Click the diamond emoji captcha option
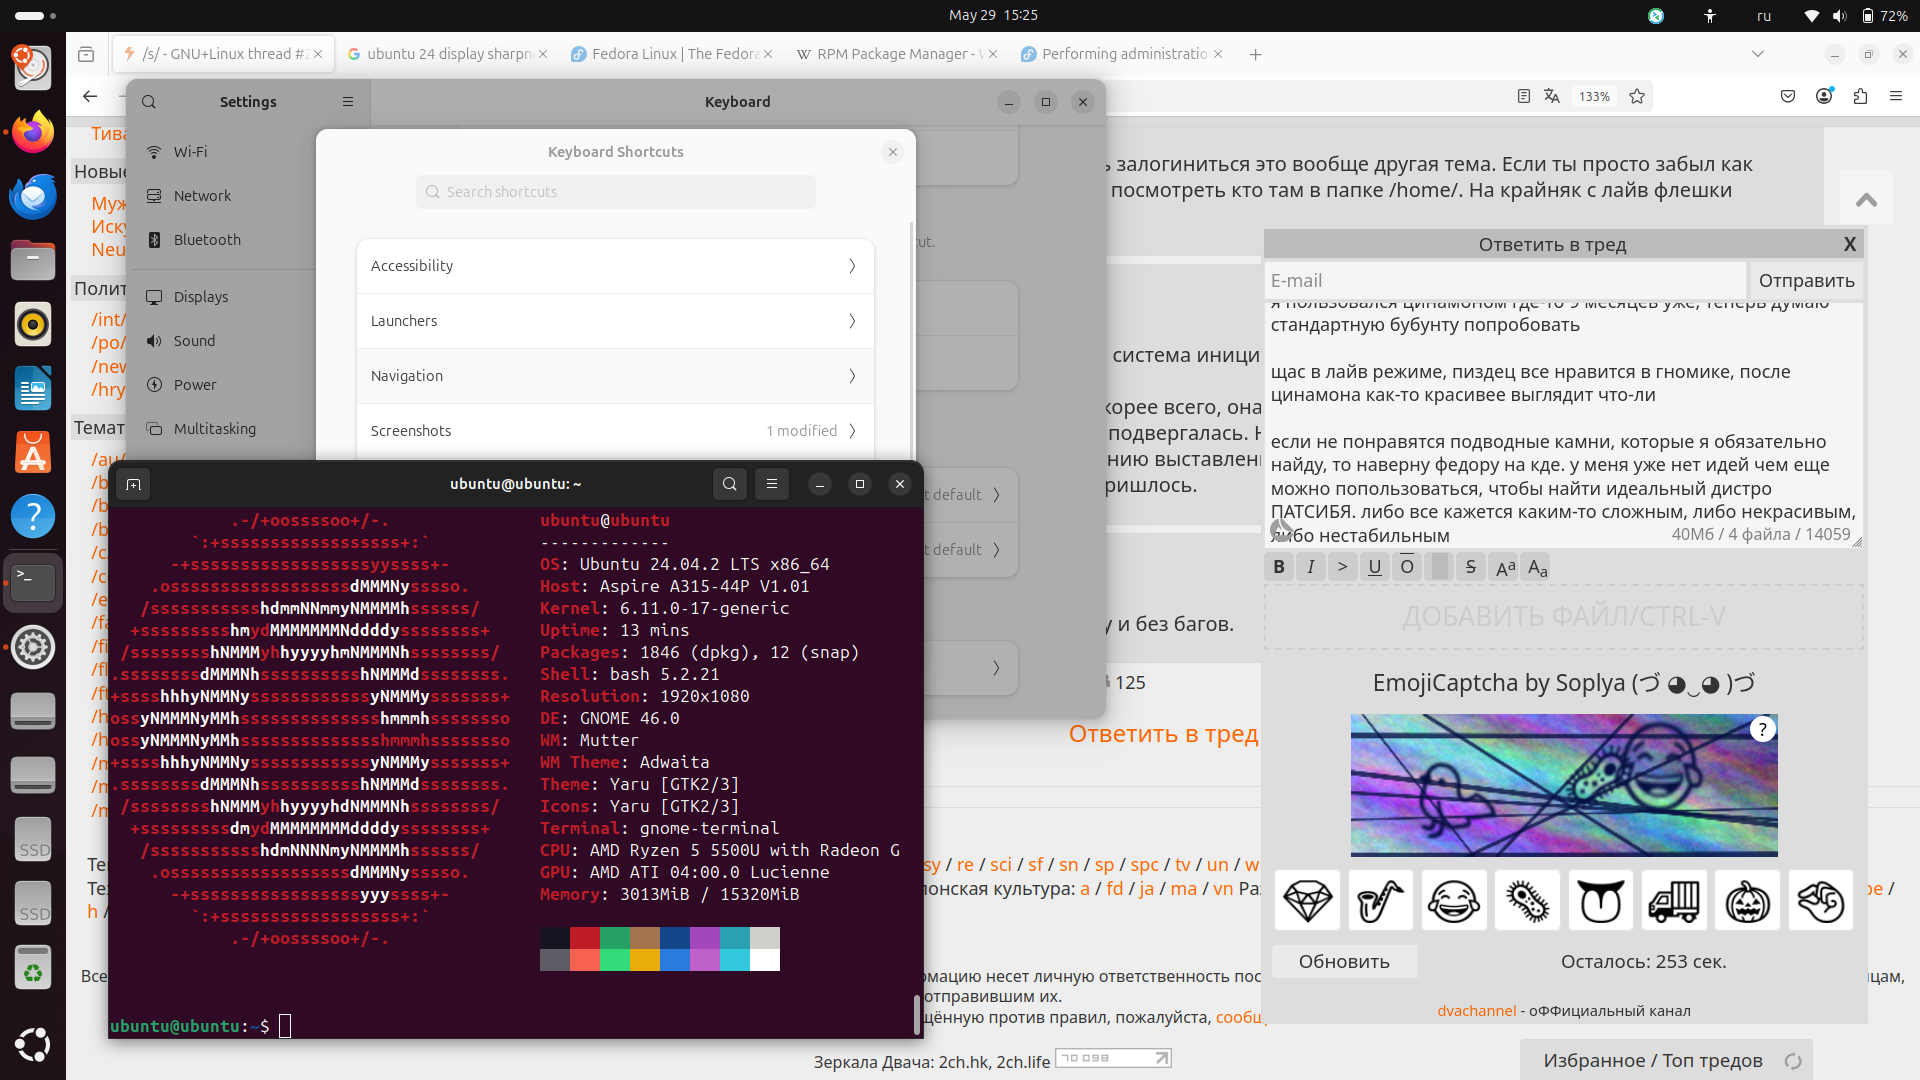The width and height of the screenshot is (1920, 1080). [1307, 901]
